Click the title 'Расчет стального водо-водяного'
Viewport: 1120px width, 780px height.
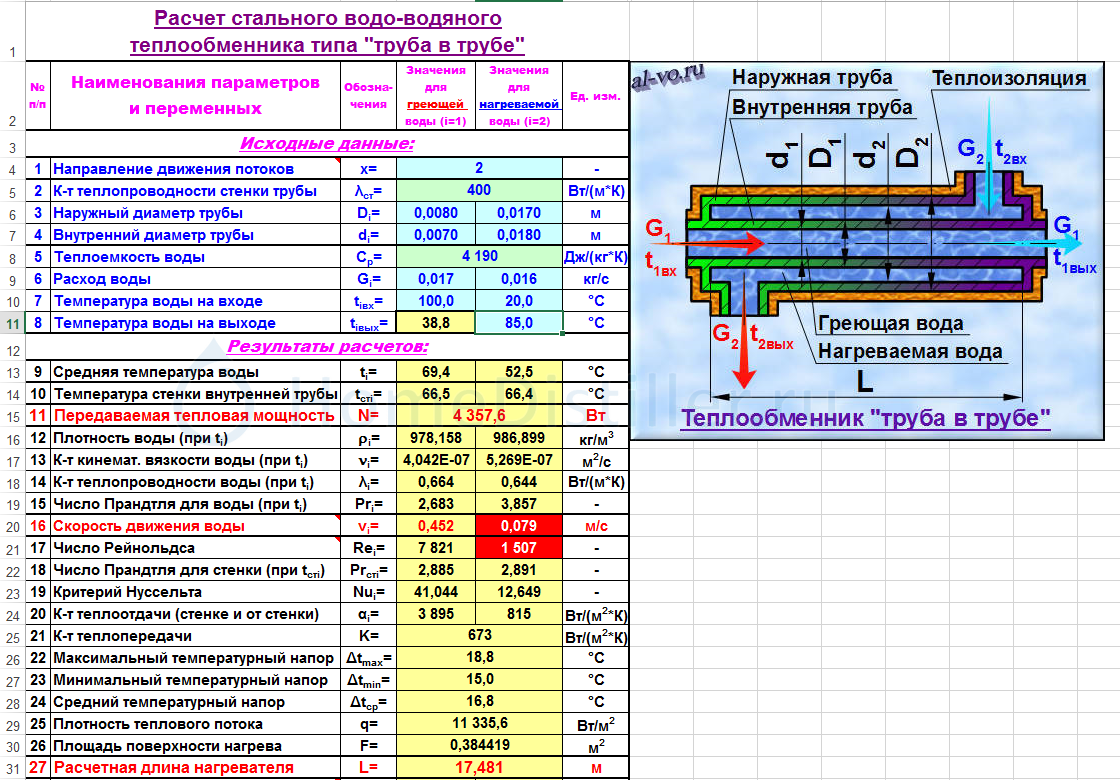click(327, 18)
